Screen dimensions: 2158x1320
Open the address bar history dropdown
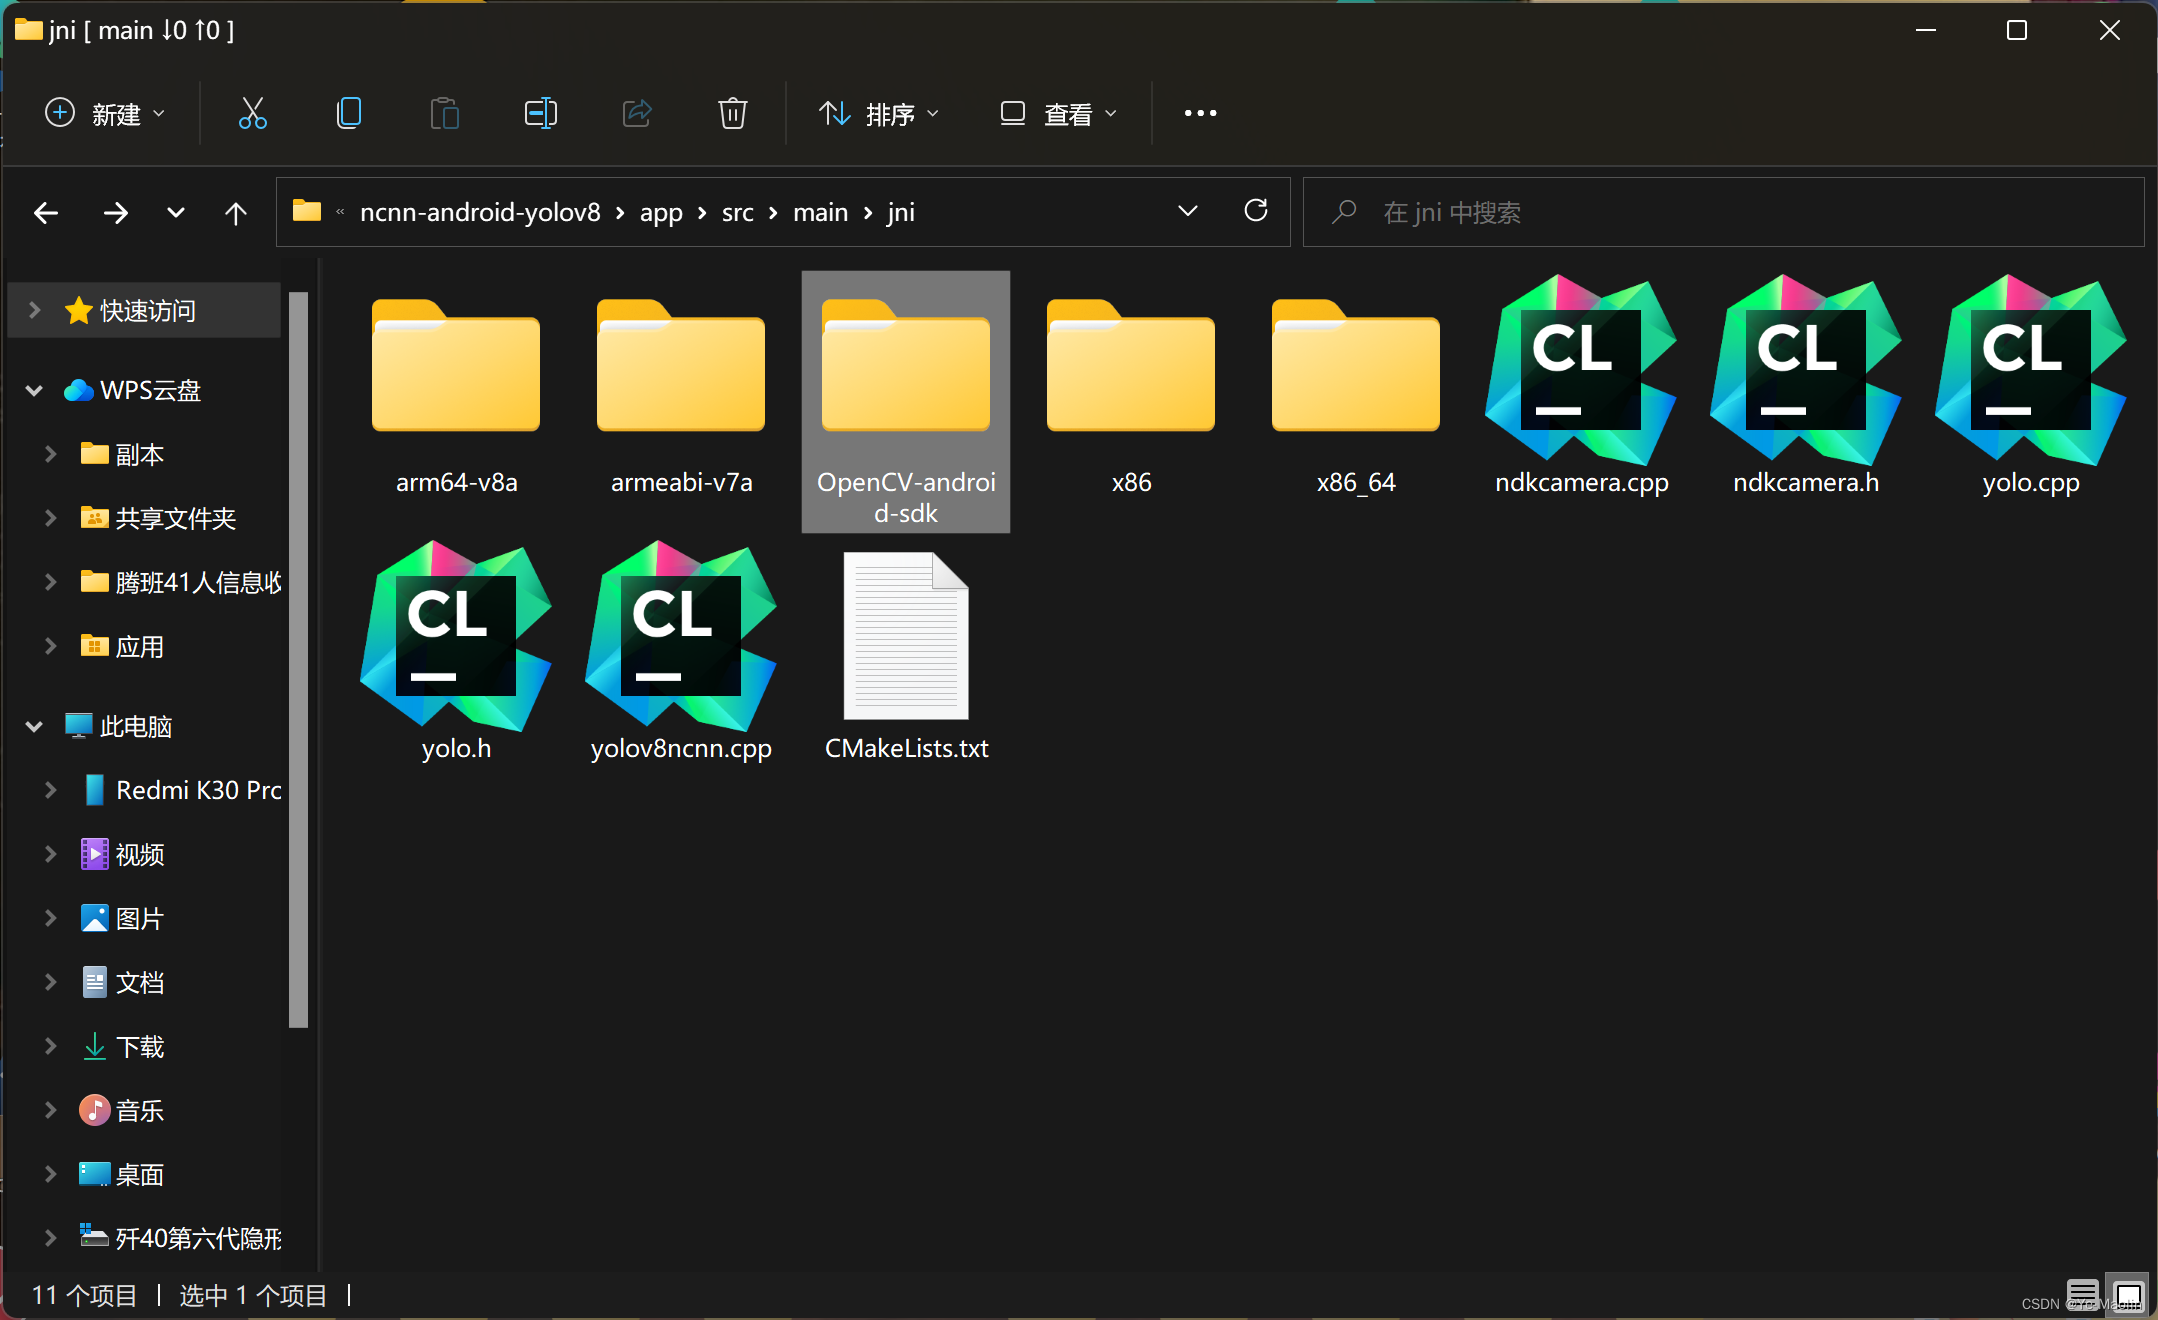pos(1187,211)
